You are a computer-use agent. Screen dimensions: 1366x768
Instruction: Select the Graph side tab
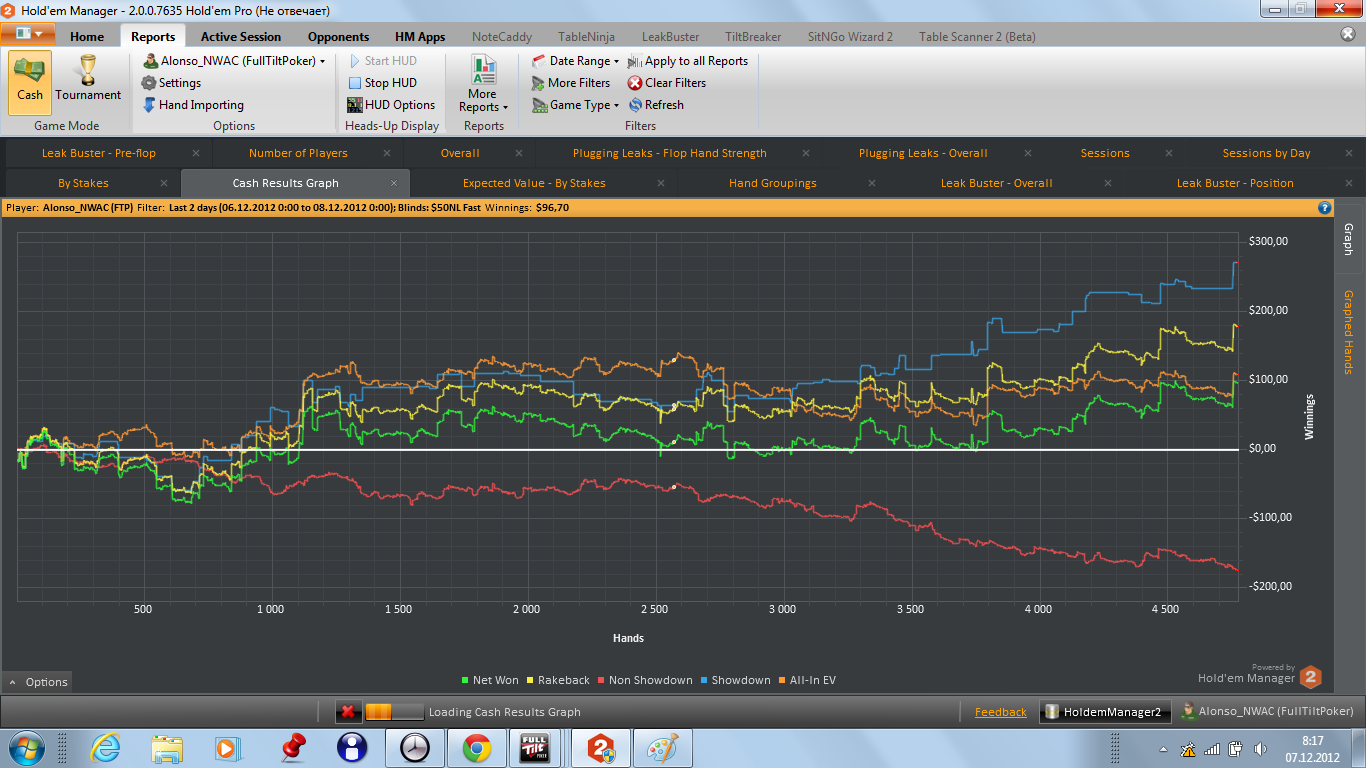point(1348,239)
